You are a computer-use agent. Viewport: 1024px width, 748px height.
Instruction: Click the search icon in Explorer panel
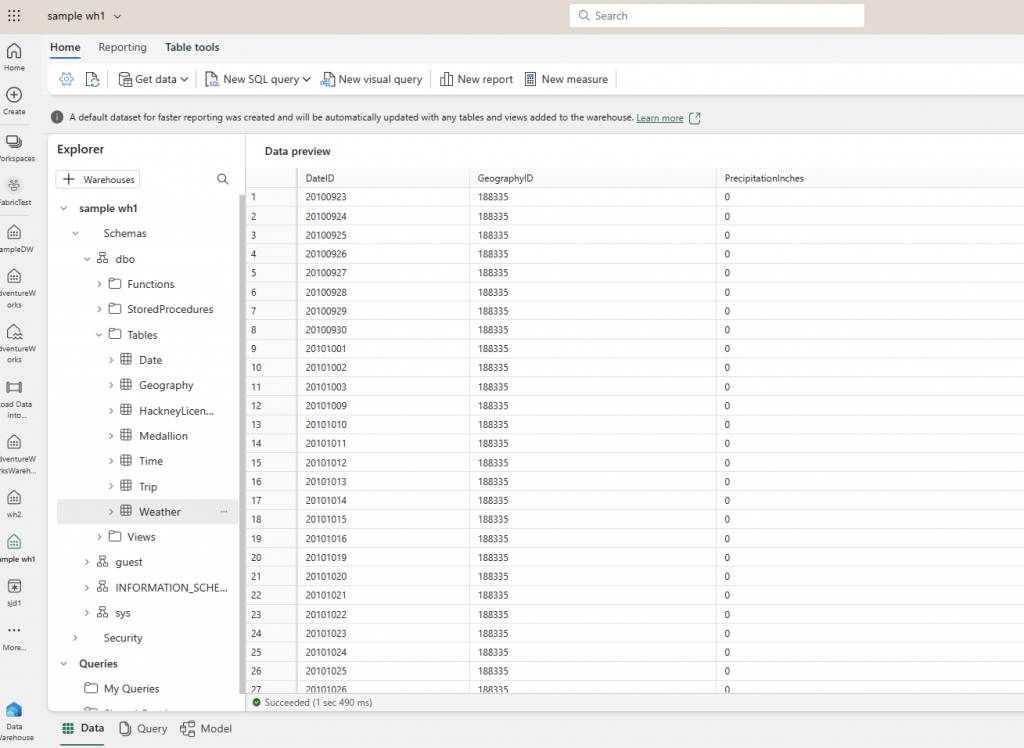[223, 179]
